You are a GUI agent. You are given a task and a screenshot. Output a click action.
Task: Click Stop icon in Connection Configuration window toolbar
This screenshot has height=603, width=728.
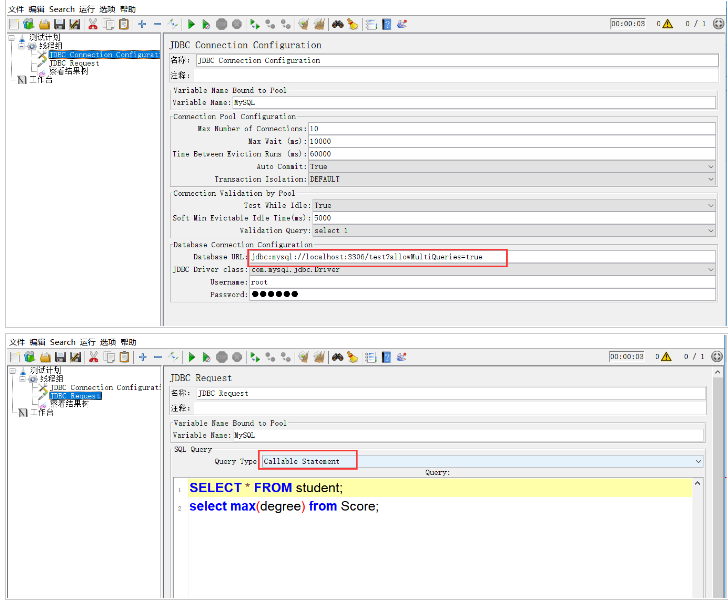[x=221, y=24]
